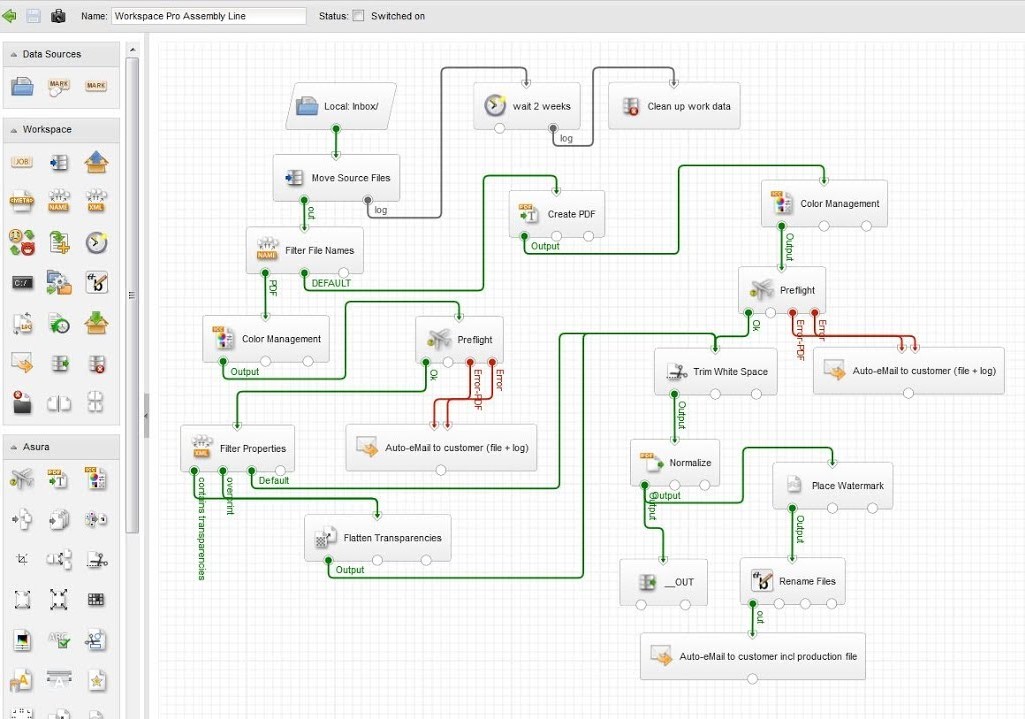Select the PDF text icon in Asura palette

[58, 479]
